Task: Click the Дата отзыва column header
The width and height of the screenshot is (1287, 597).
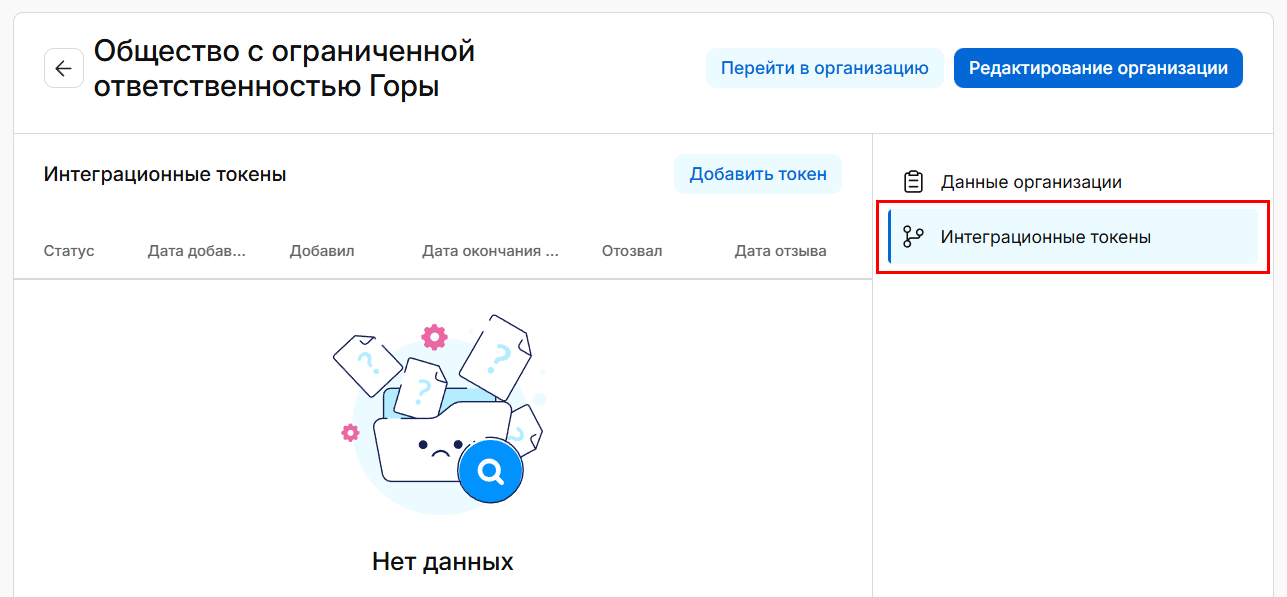Action: click(780, 251)
